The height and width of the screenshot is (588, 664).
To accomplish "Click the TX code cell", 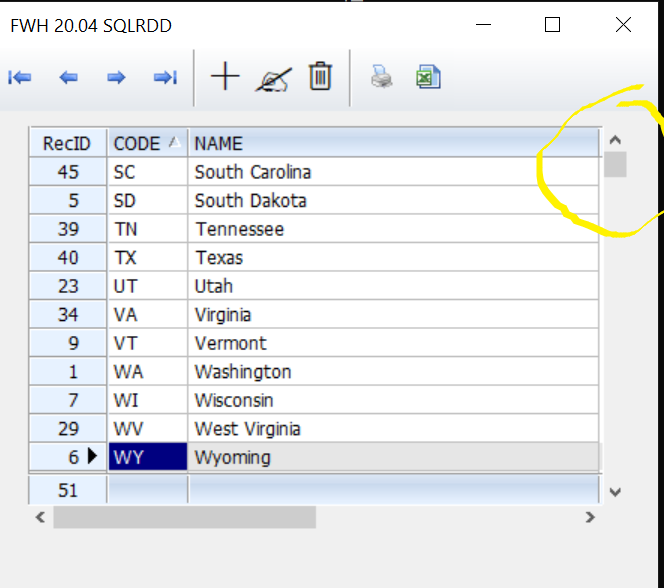I will 147,257.
